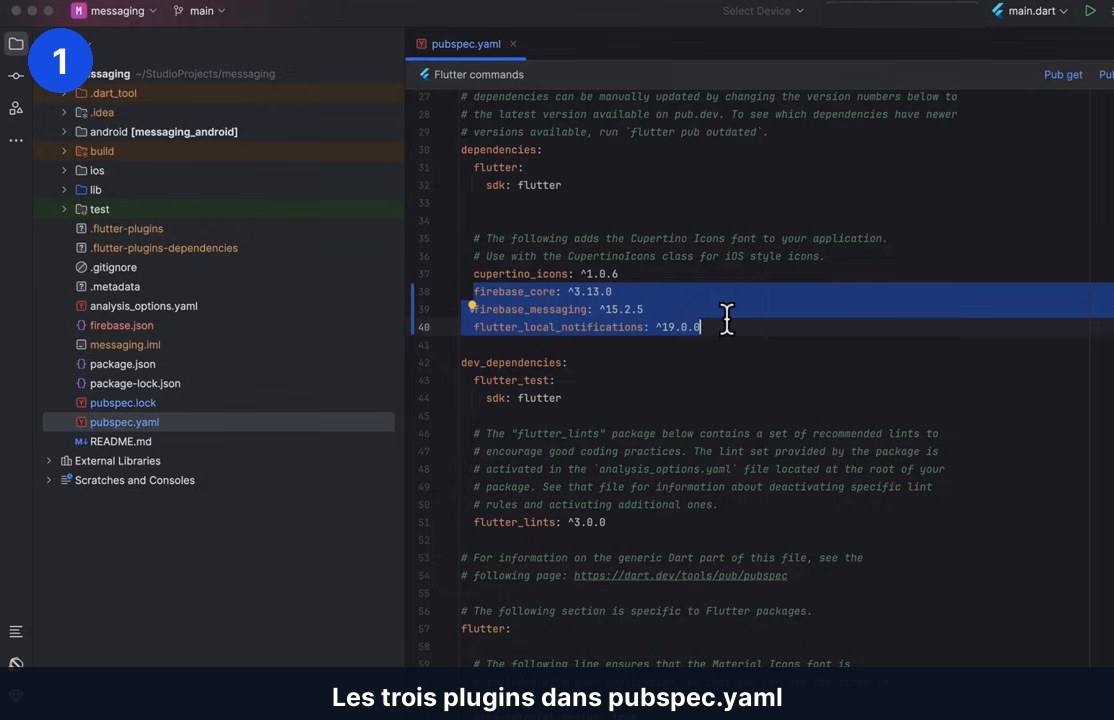Select .flutter-plugins file
The height and width of the screenshot is (720, 1114).
126,229
